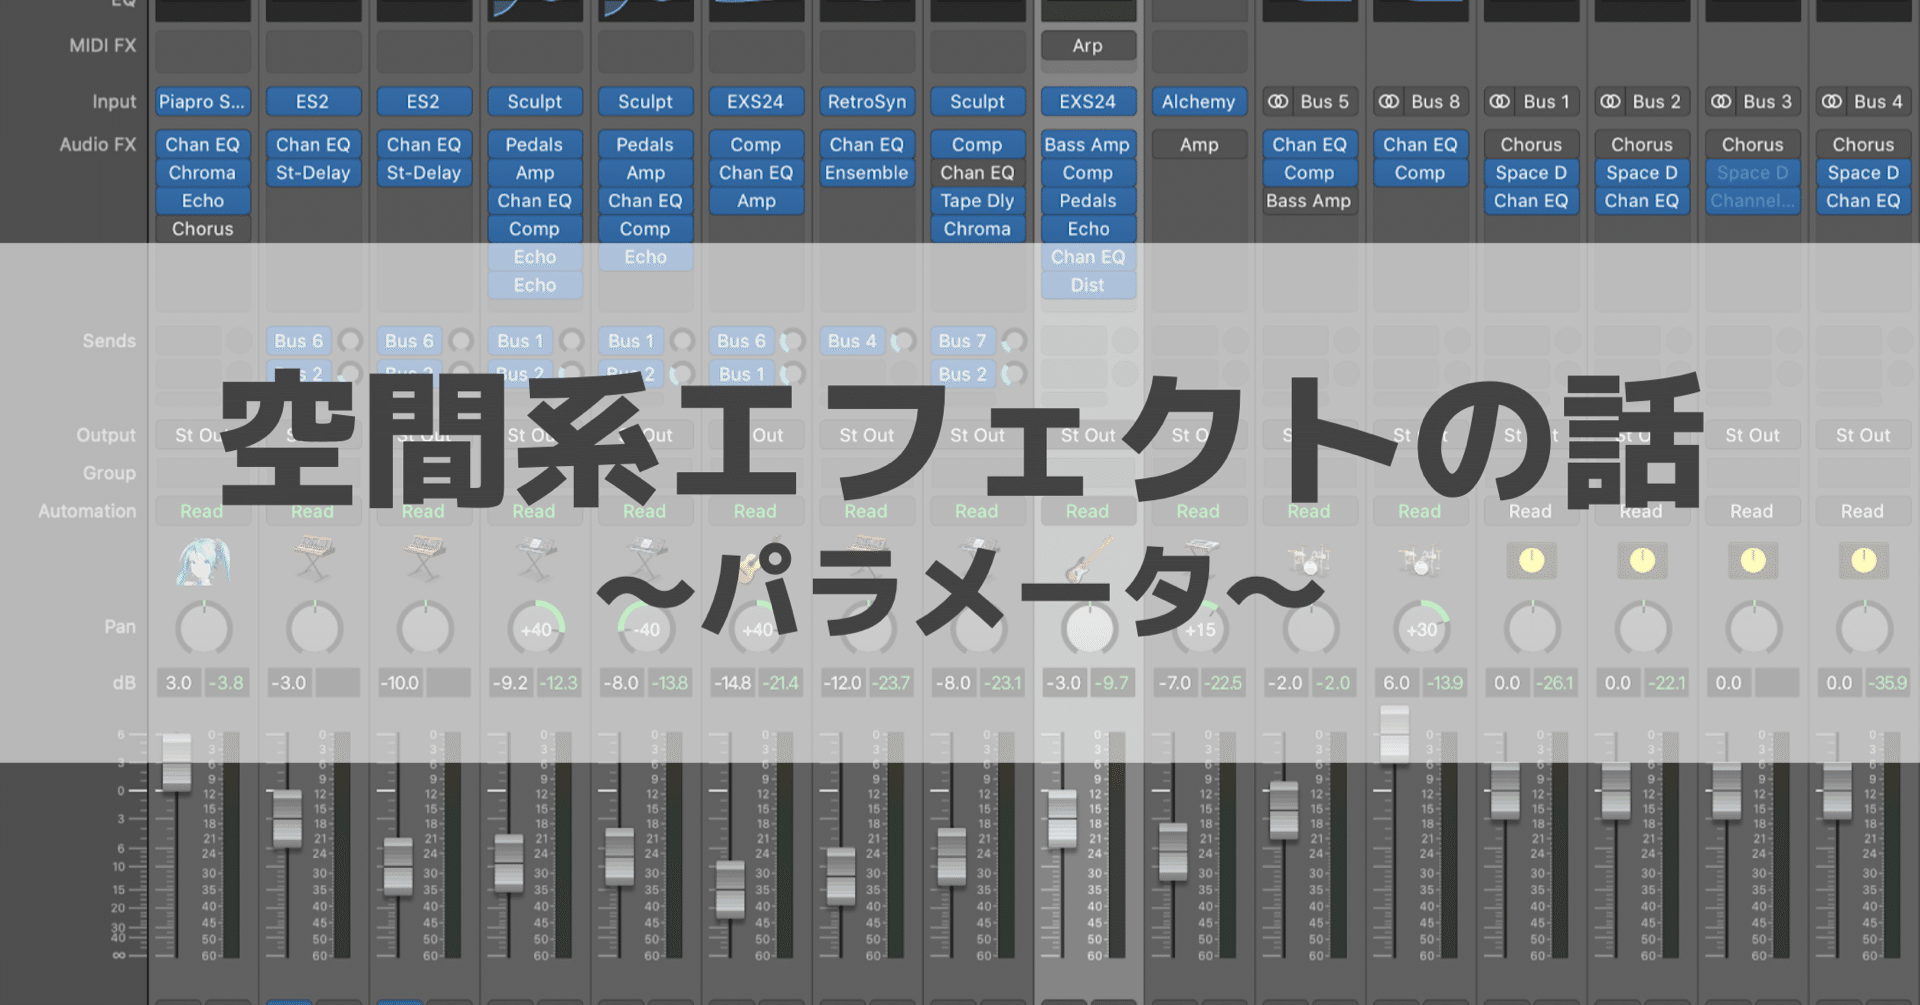This screenshot has width=1920, height=1005.
Task: Toggle stereo format icon beside Bus 2 input
Action: click(1610, 101)
